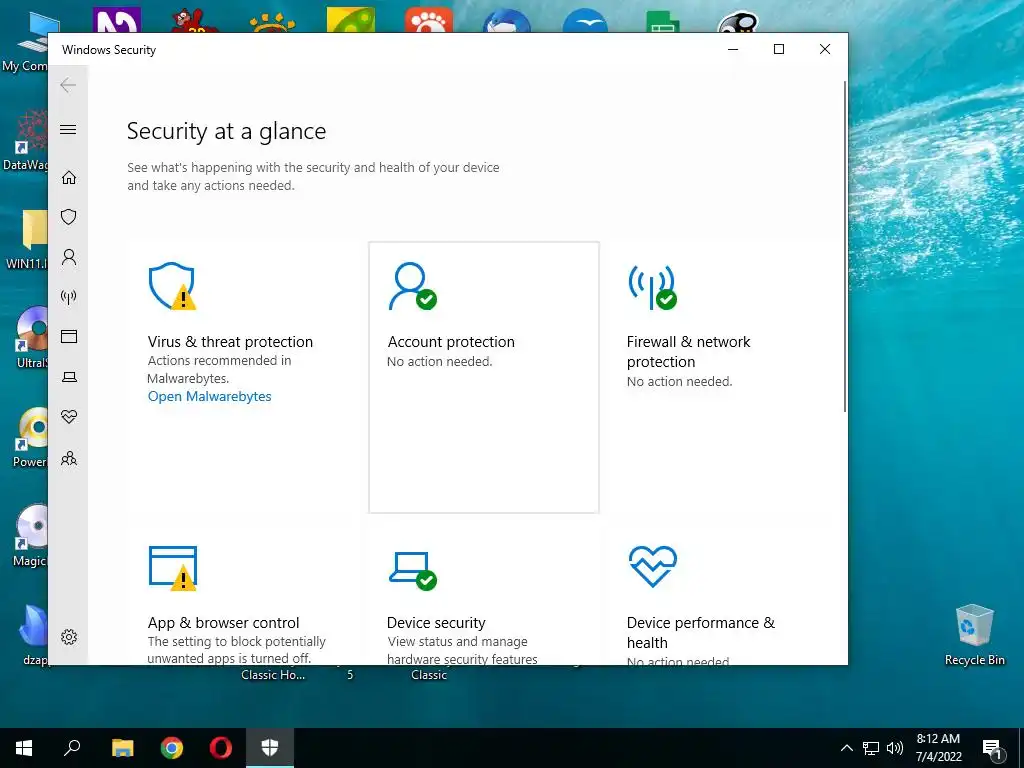Viewport: 1024px width, 768px height.
Task: Open Account protection heading
Action: [451, 342]
